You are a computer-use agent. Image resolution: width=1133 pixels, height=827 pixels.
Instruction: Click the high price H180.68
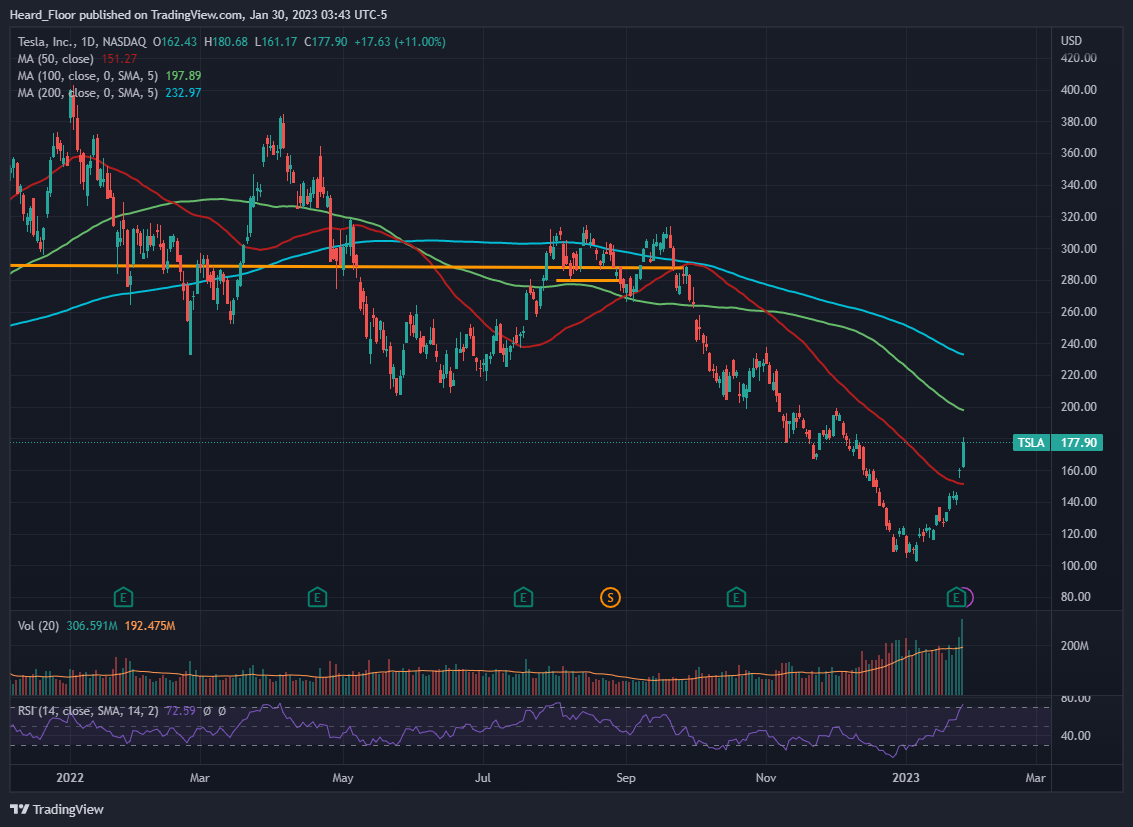[x=225, y=42]
